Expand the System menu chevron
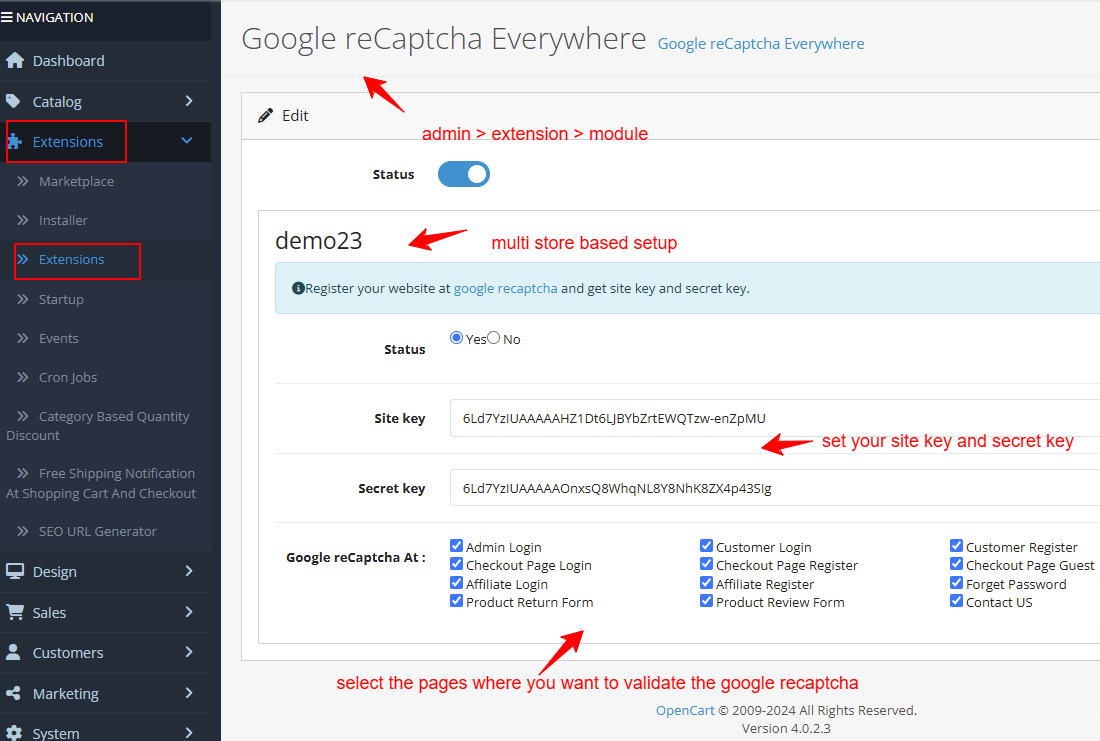The width and height of the screenshot is (1100, 741). [x=189, y=733]
